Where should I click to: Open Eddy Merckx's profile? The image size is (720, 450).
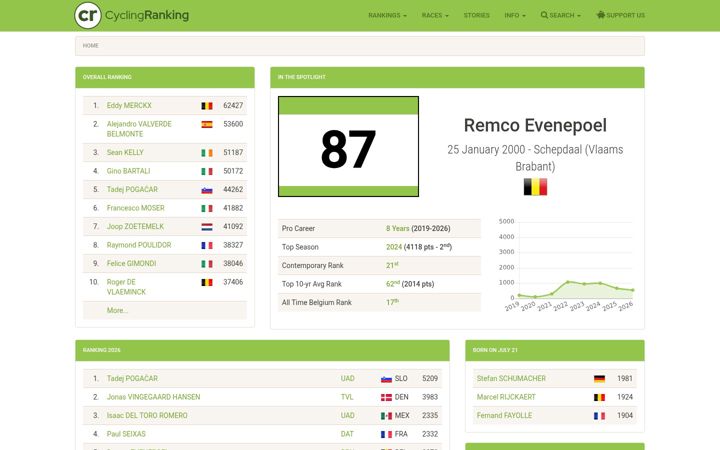129,106
